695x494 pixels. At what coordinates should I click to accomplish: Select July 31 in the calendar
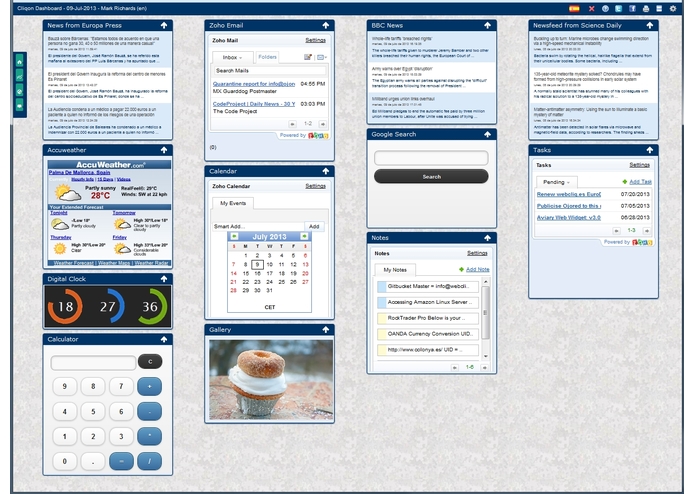(x=269, y=291)
